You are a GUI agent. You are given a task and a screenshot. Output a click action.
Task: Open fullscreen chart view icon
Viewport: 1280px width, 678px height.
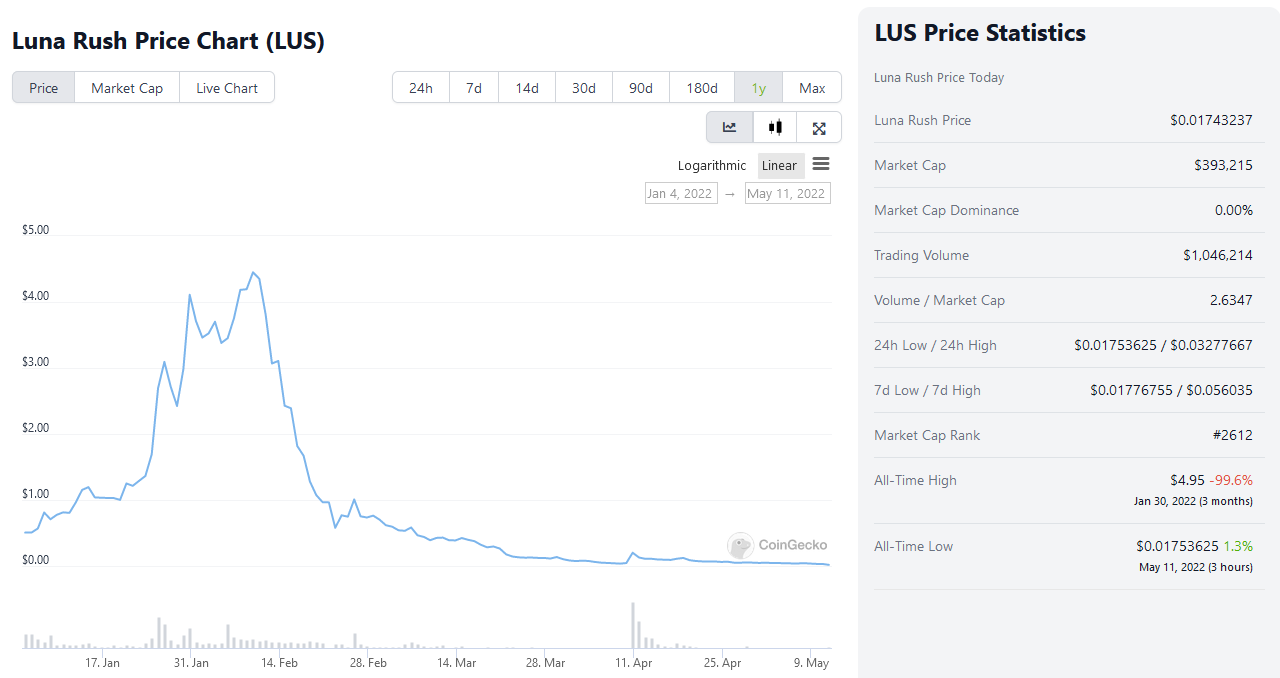tap(819, 127)
